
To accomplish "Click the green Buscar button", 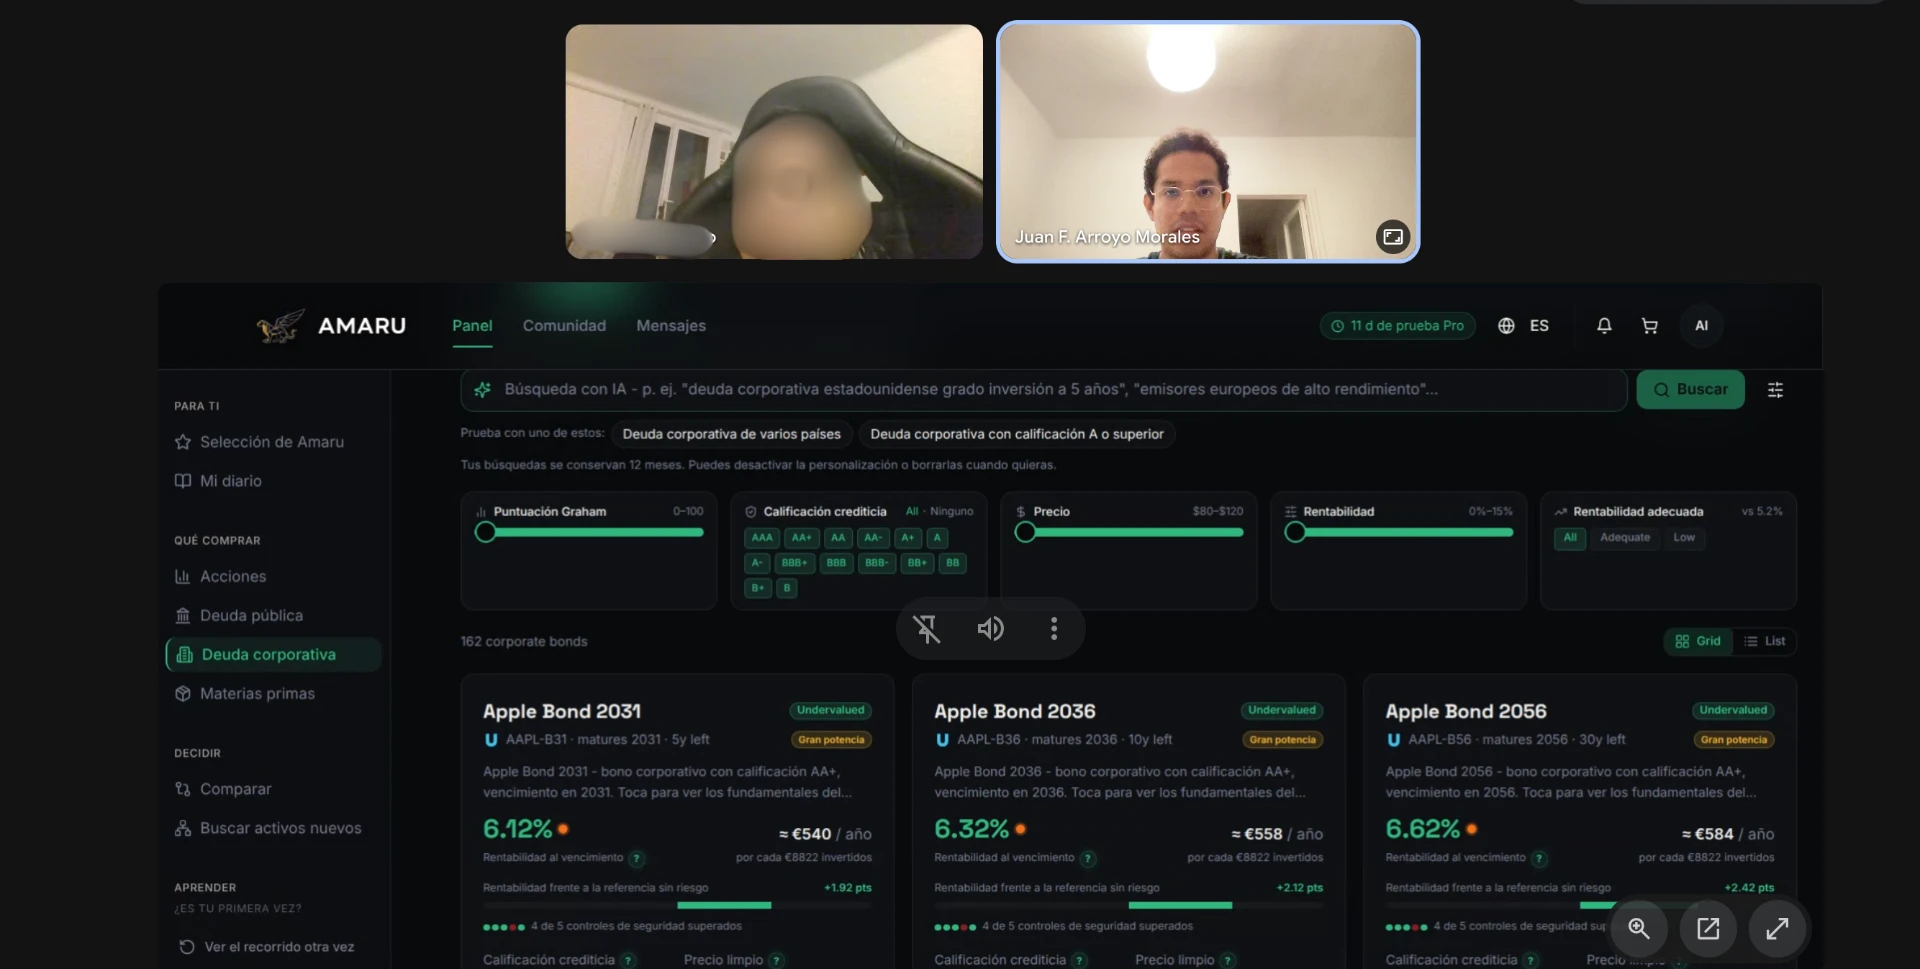I will click(1690, 390).
